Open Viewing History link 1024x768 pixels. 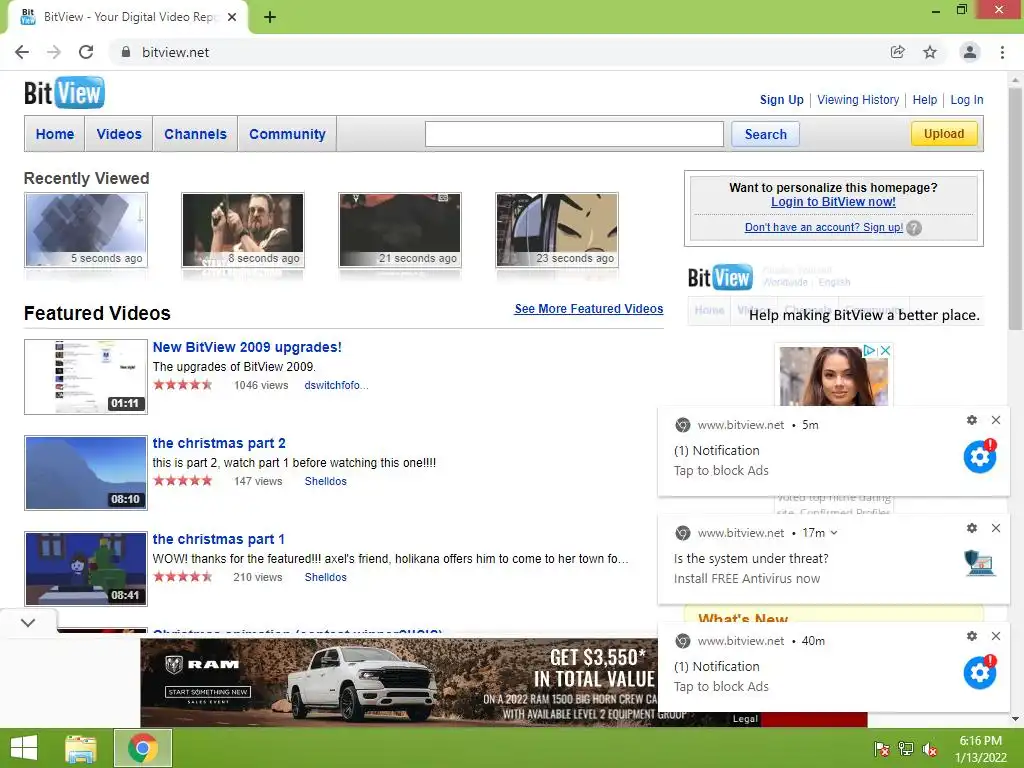pyautogui.click(x=858, y=100)
